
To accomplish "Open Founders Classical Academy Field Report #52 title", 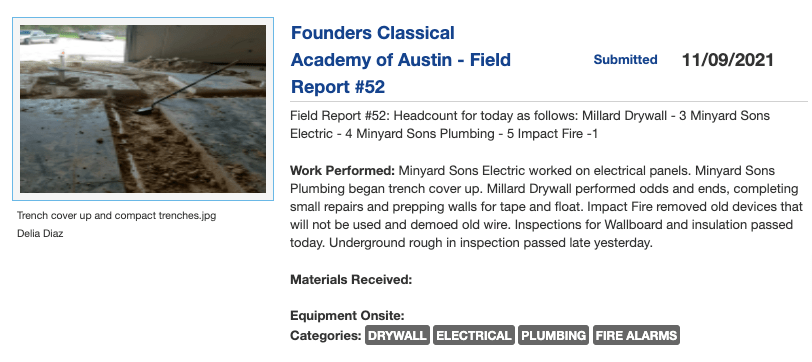I will coord(401,60).
